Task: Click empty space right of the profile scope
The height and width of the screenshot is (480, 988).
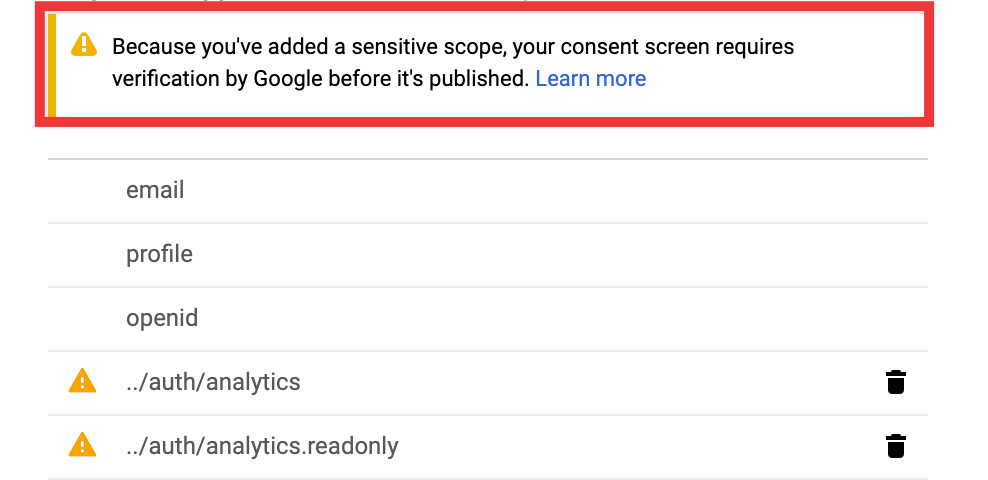Action: (x=550, y=254)
